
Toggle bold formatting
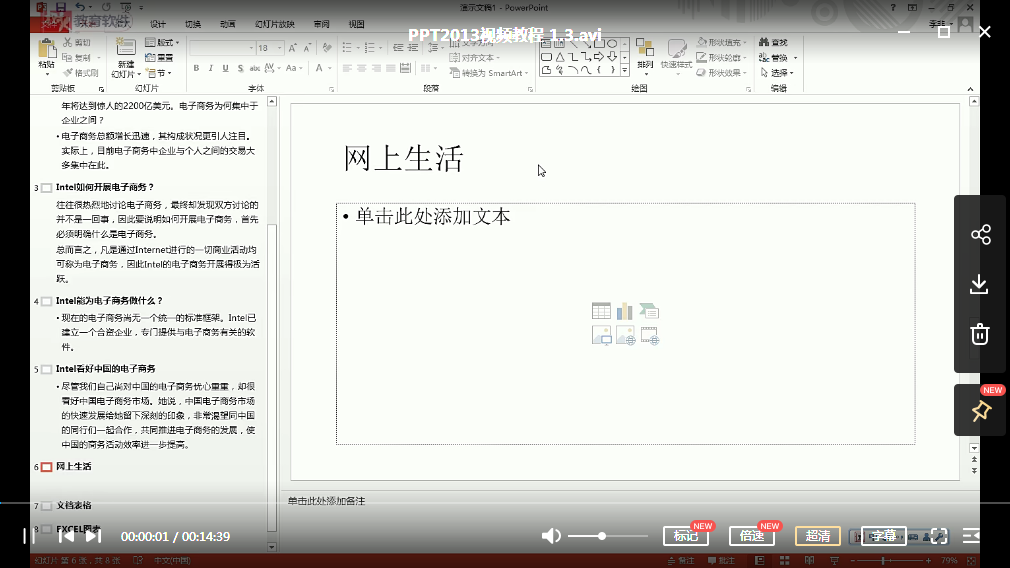click(196, 68)
